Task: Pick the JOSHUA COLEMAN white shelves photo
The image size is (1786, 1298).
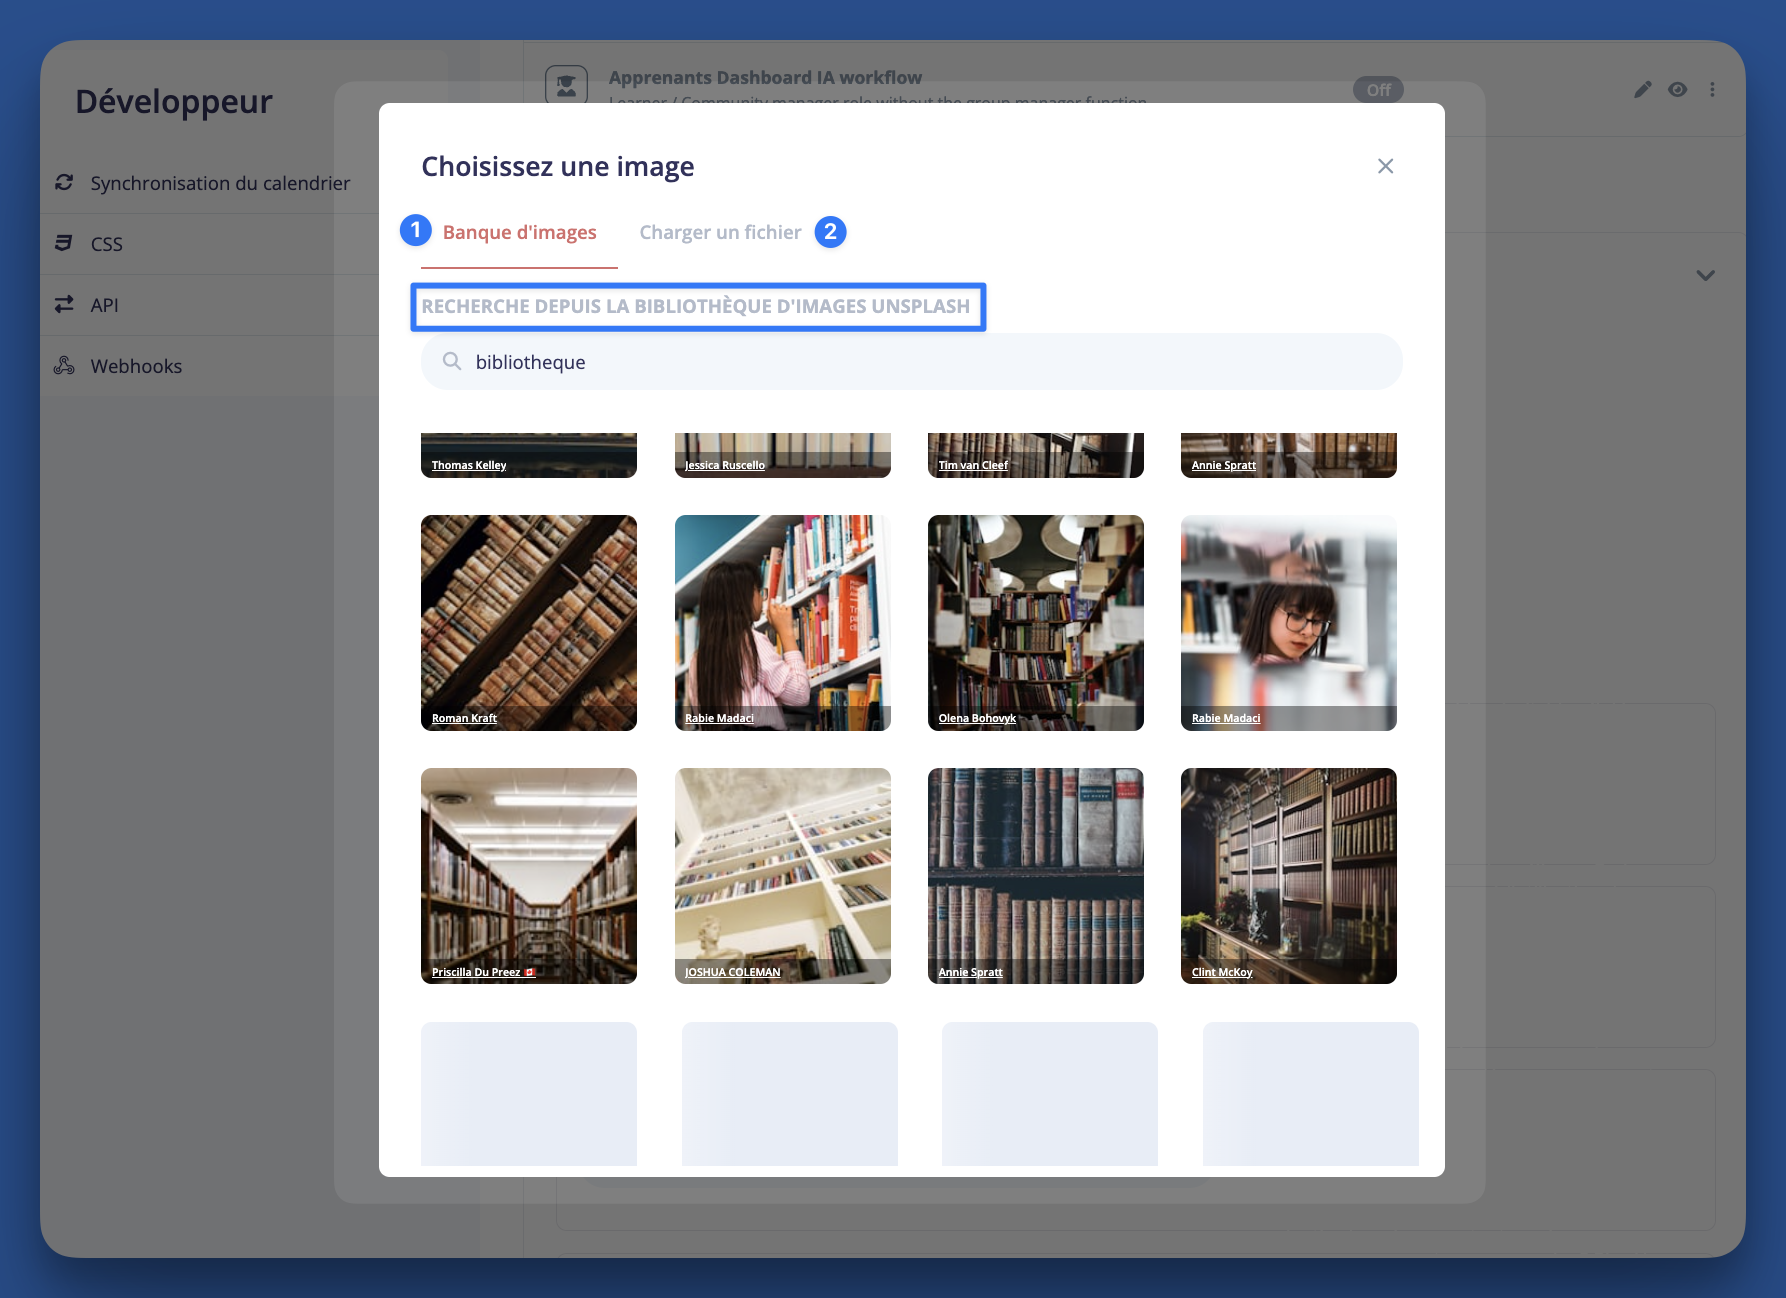Action: [x=783, y=876]
